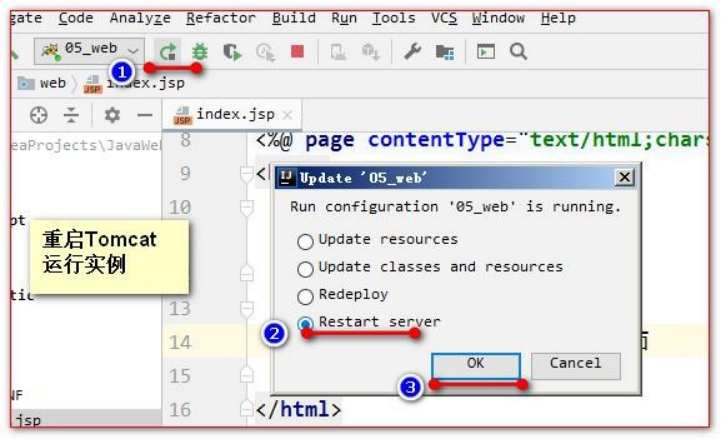This screenshot has height=439, width=722.
Task: Click the web folder breadcrumb
Action: pos(42,83)
